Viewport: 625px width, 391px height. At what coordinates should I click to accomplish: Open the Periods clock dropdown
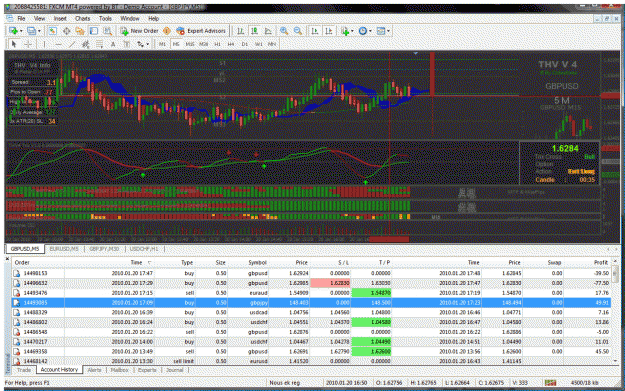tap(364, 31)
